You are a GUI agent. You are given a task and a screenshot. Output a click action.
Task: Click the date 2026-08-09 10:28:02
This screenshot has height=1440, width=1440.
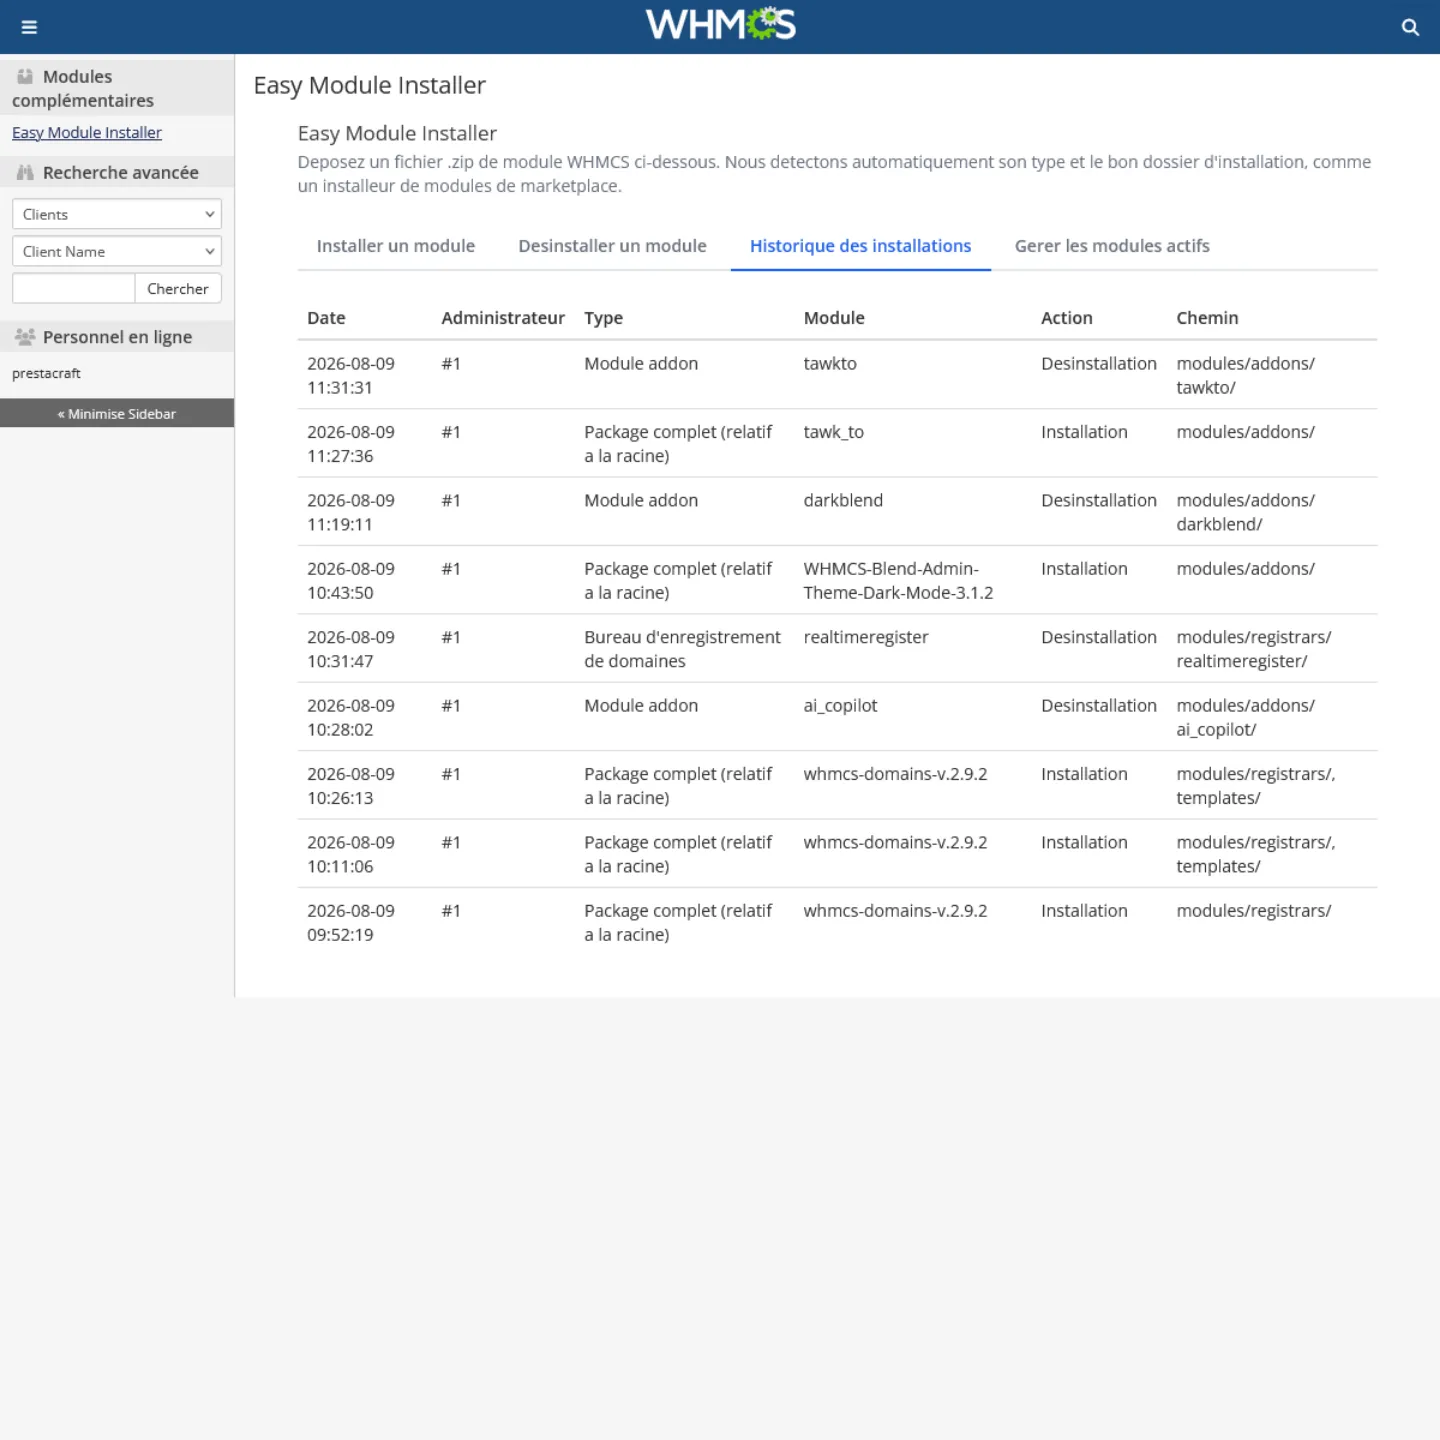[351, 717]
